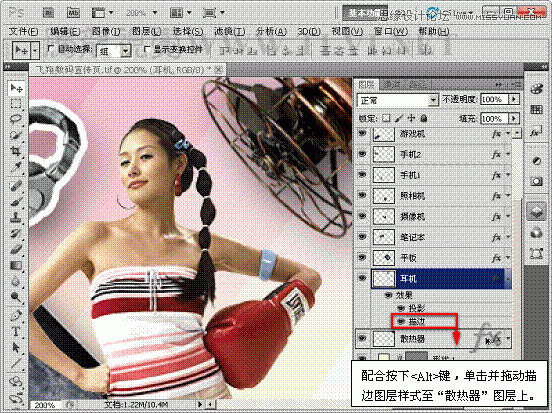Viewport: 552px width, 413px height.
Task: Switch to the 通道 tab
Action: point(391,84)
